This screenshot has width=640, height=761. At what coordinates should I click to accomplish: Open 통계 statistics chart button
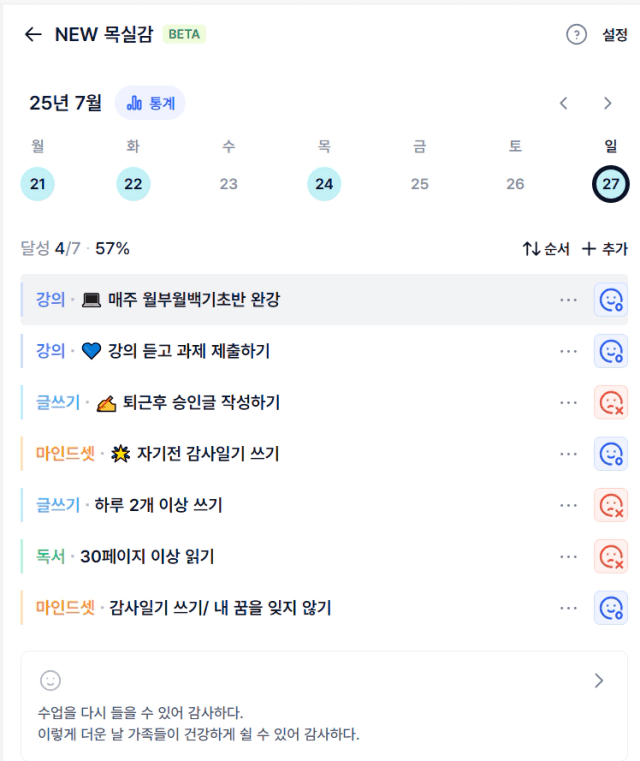click(x=150, y=103)
